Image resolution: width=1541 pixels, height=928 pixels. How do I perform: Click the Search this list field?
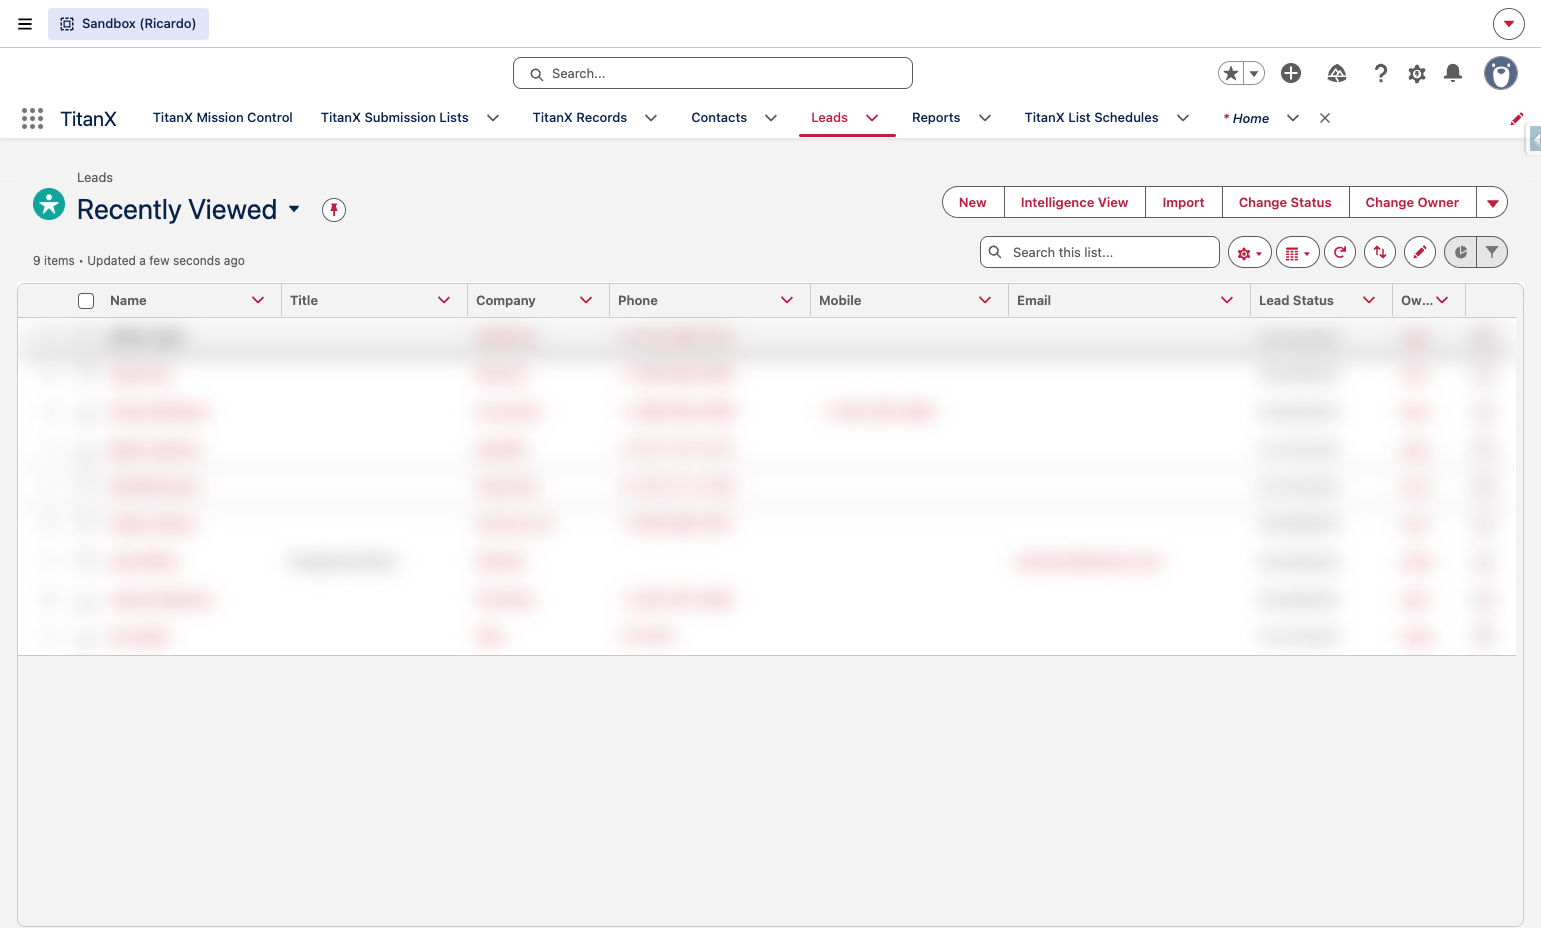tap(1100, 253)
